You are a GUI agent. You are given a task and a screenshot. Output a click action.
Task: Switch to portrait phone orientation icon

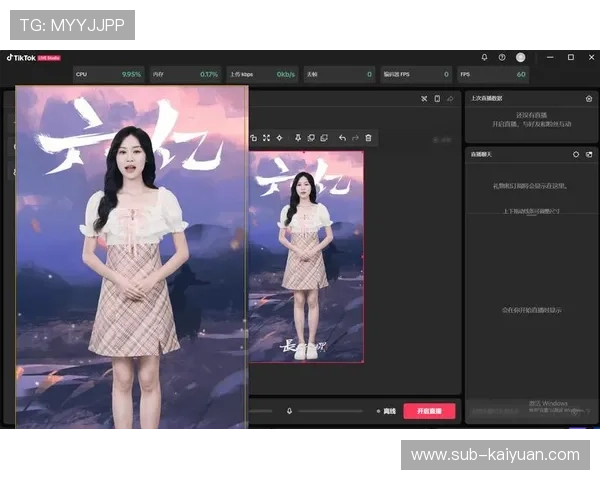click(437, 99)
